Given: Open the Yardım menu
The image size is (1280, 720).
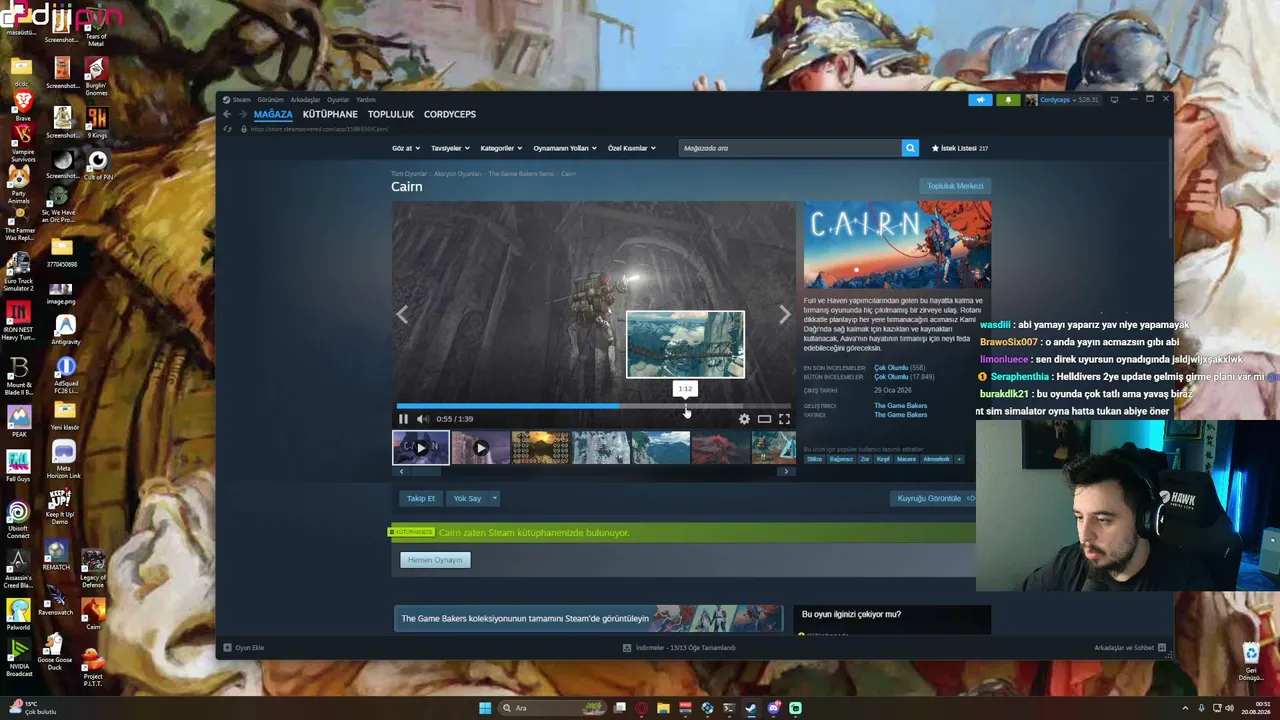Looking at the screenshot, I should click(366, 100).
